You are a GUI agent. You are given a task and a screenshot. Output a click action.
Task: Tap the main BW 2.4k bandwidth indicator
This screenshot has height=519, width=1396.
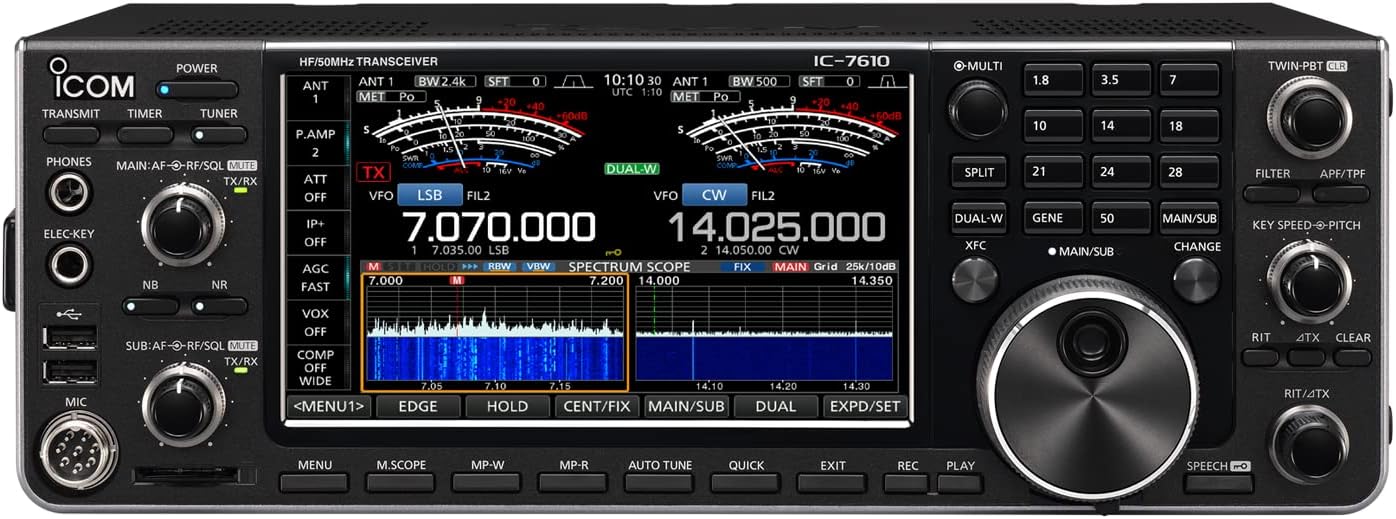click(x=446, y=81)
